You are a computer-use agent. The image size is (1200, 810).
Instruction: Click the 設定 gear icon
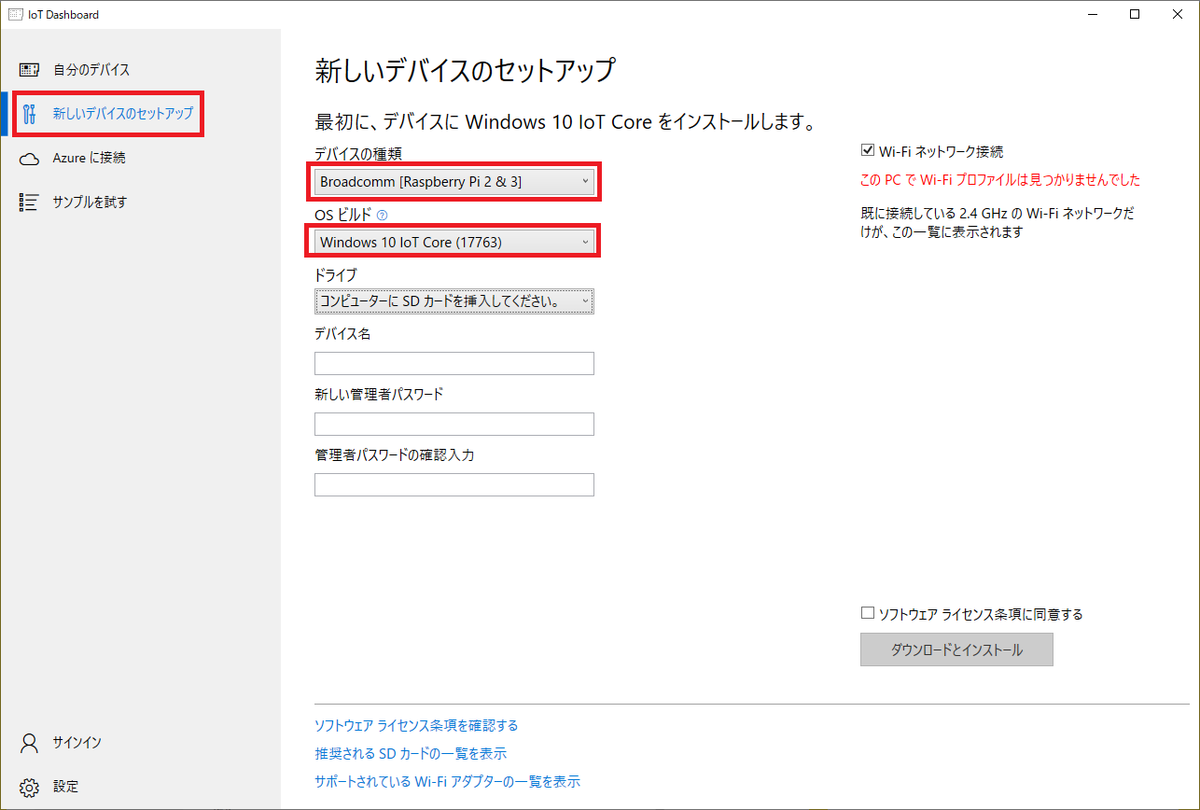(x=29, y=787)
